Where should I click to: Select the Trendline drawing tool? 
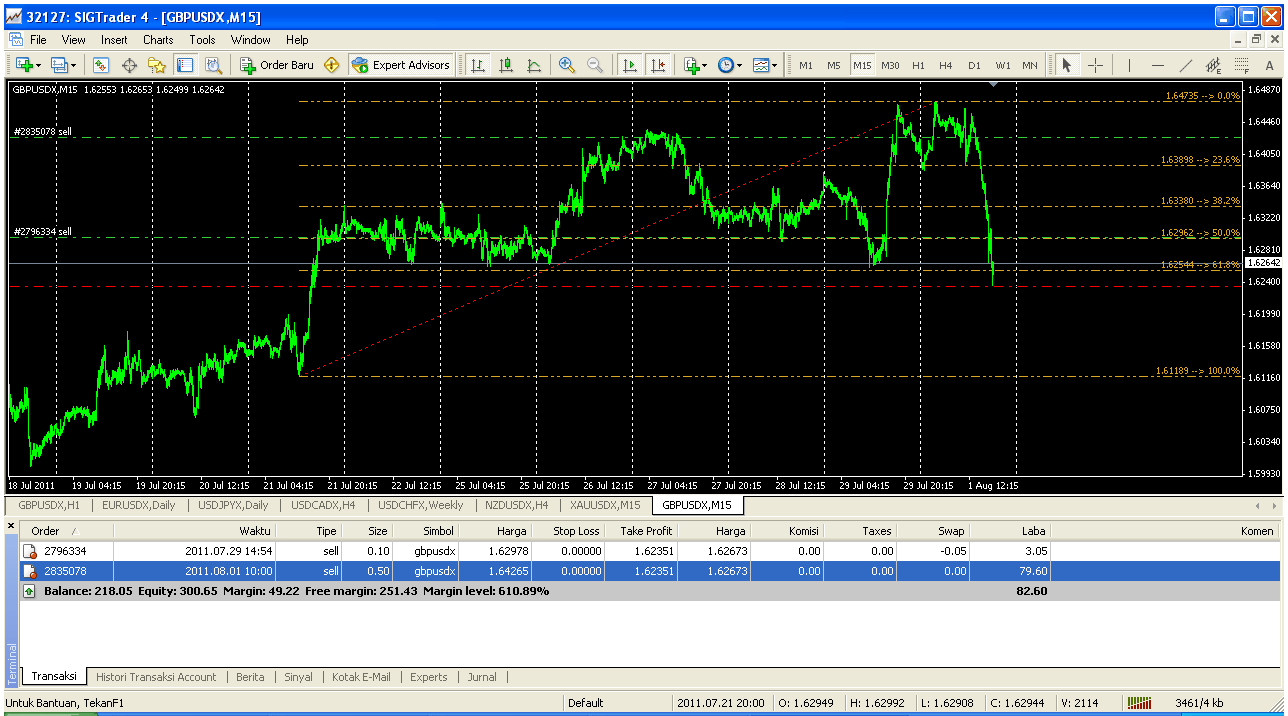(x=1186, y=65)
